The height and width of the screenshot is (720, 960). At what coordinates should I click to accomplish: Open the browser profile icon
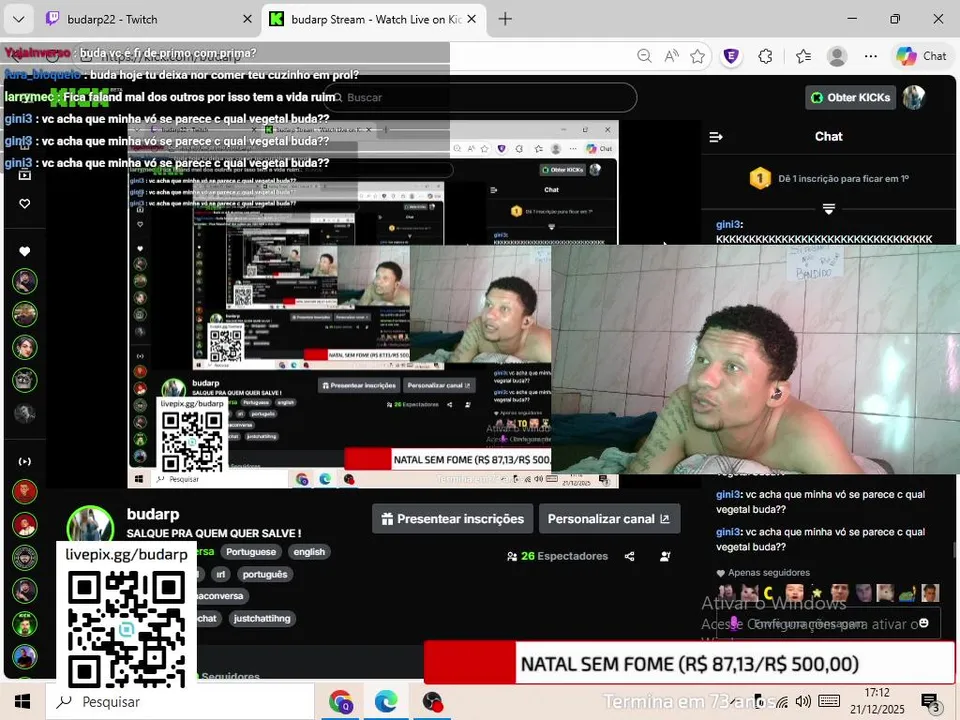(x=837, y=56)
